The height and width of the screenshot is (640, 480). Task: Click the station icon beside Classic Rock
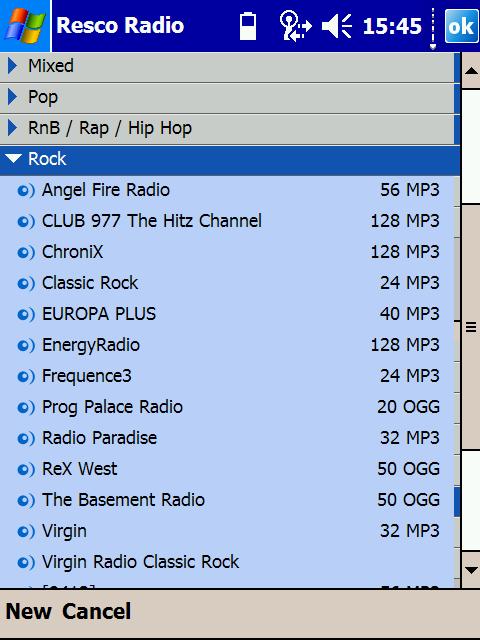26,284
